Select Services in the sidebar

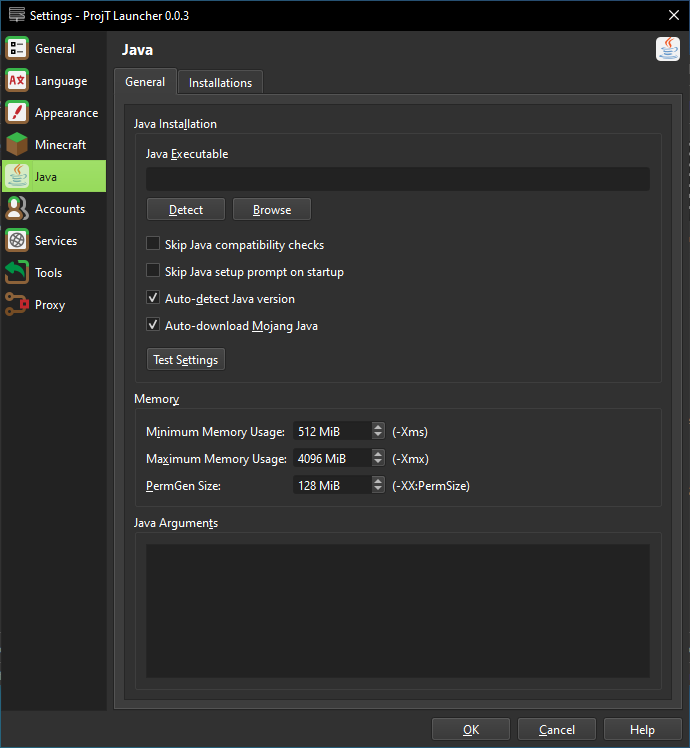tap(54, 240)
